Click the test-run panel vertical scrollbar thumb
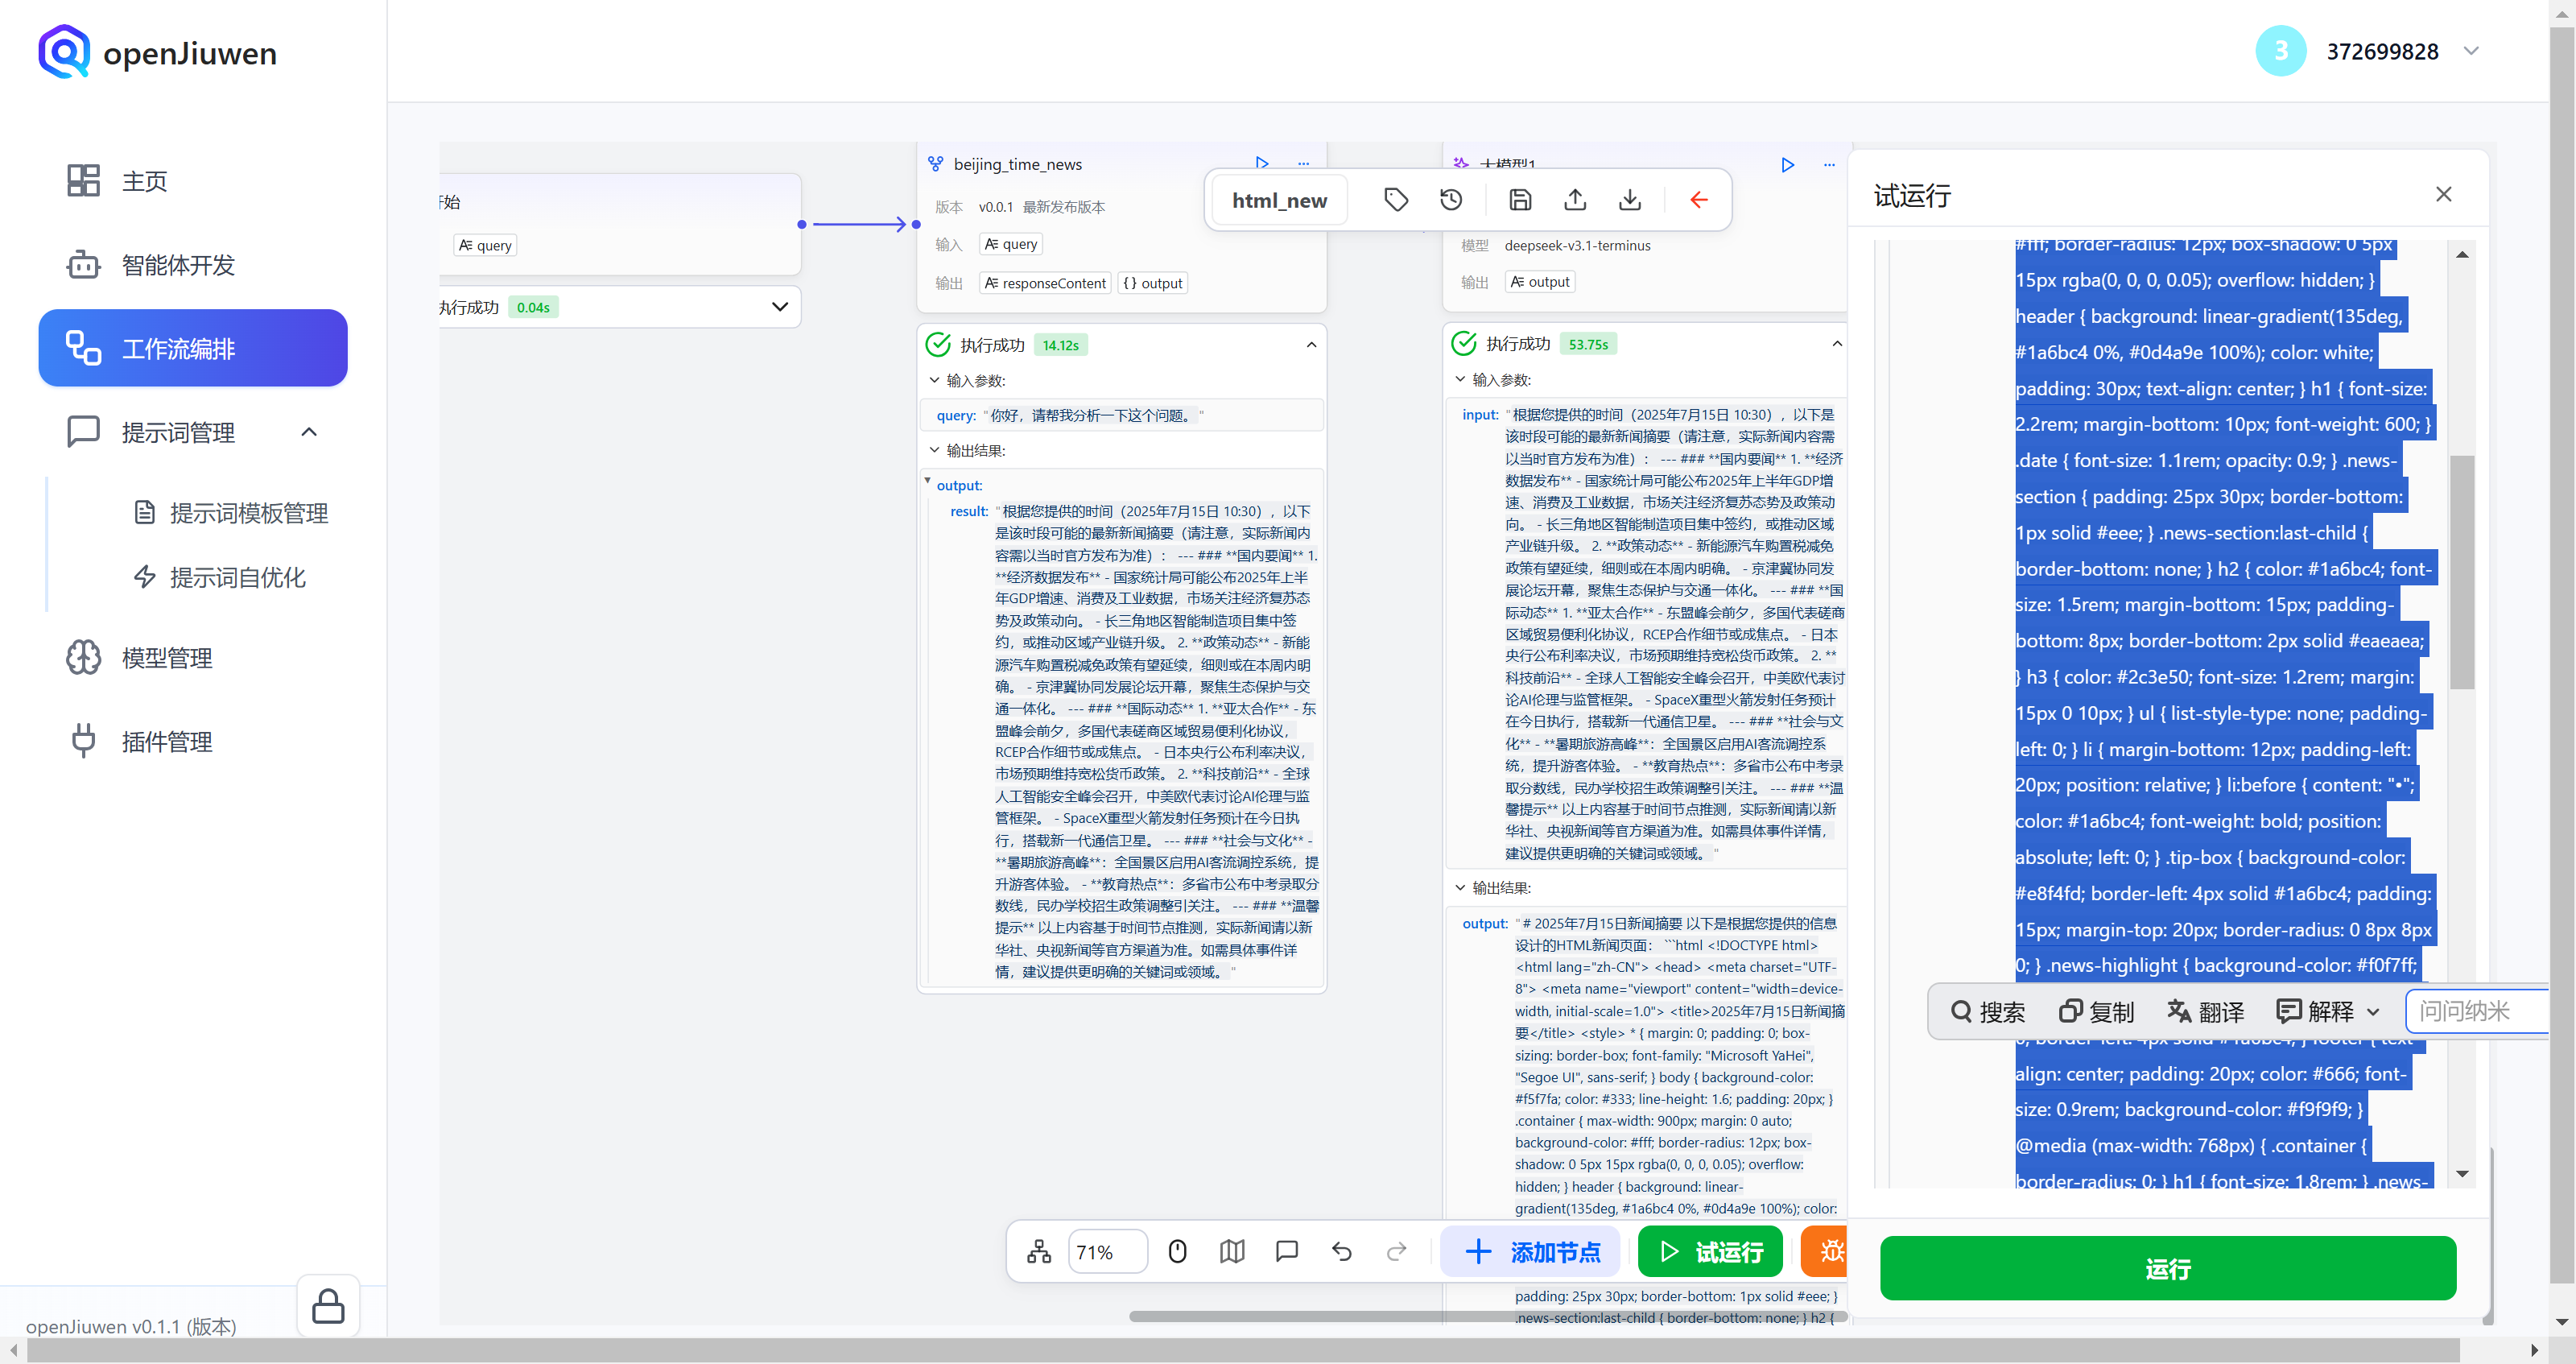The height and width of the screenshot is (1364, 2576). pos(2462,570)
